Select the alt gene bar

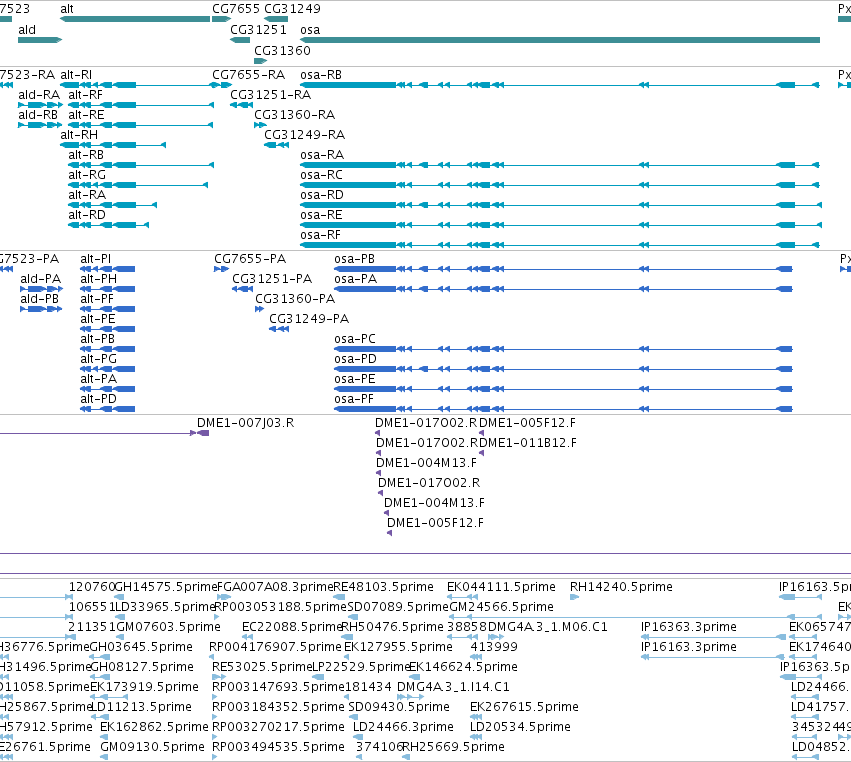(135, 19)
